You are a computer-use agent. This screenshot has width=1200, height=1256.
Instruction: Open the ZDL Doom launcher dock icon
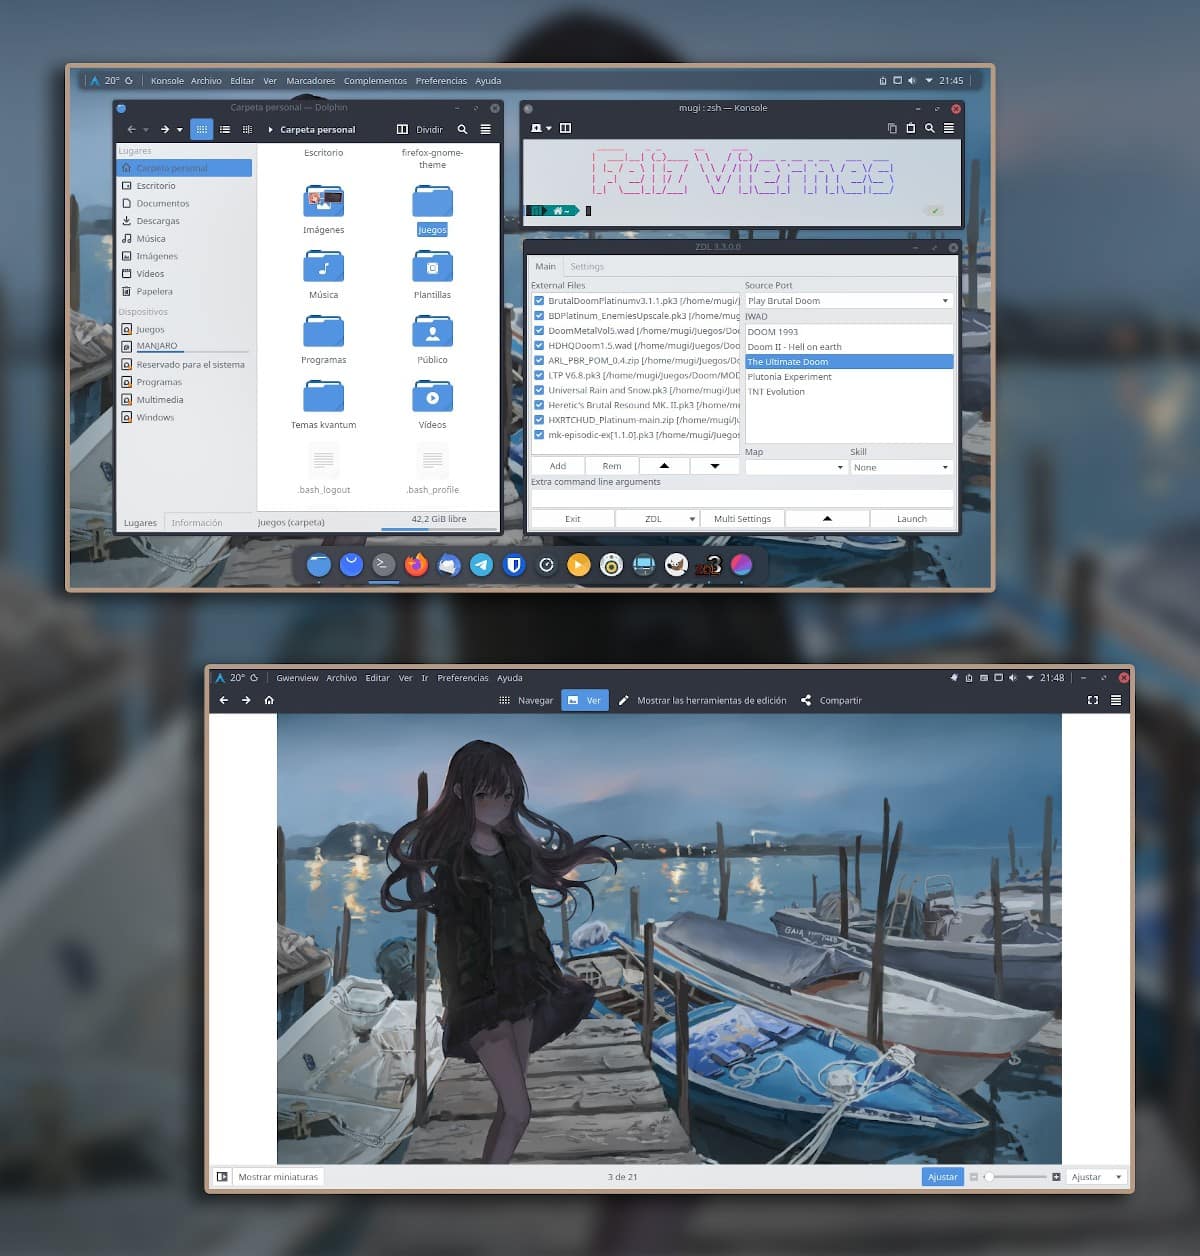pos(708,565)
